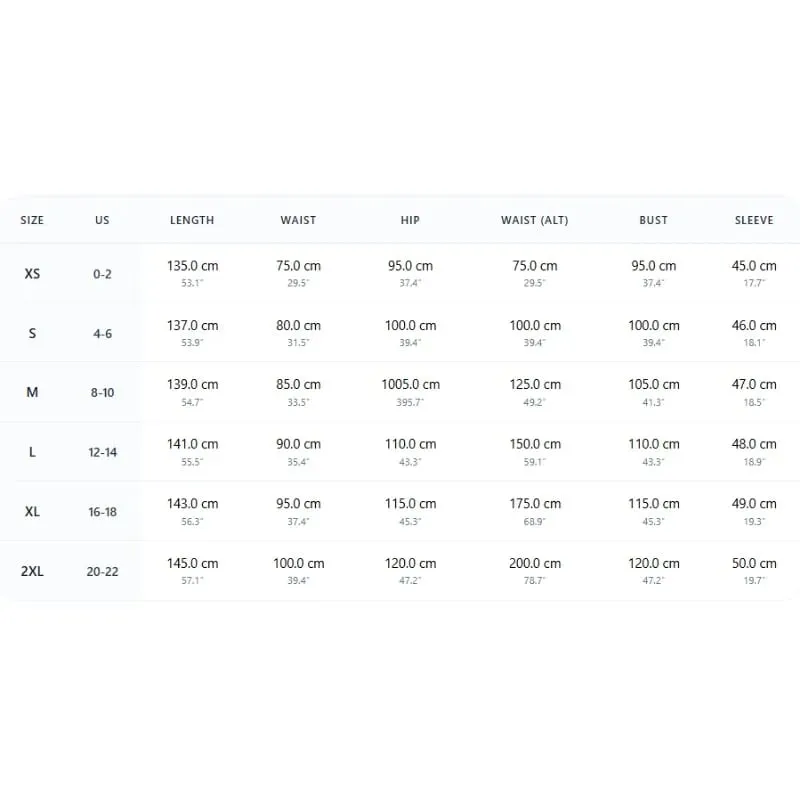Click the SIZE column header

pos(32,220)
